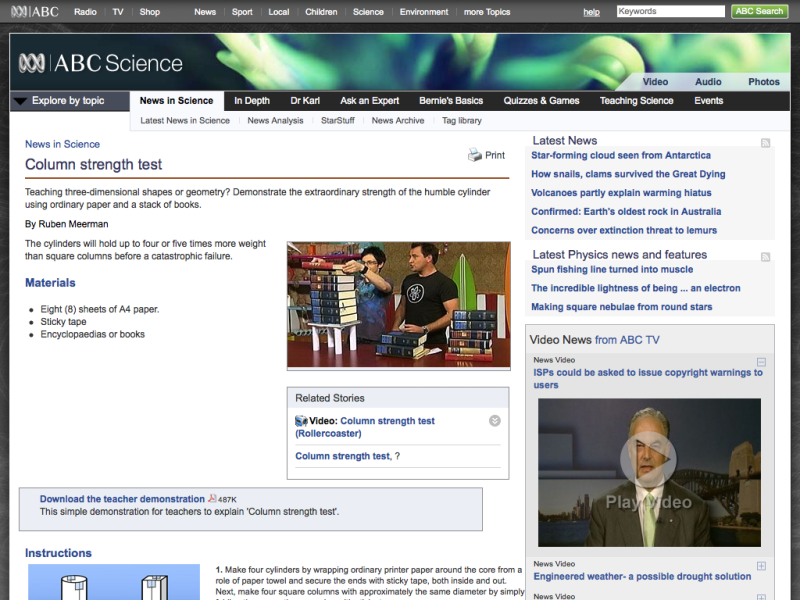Open the more Topics menu
800x600 pixels.
pos(487,12)
